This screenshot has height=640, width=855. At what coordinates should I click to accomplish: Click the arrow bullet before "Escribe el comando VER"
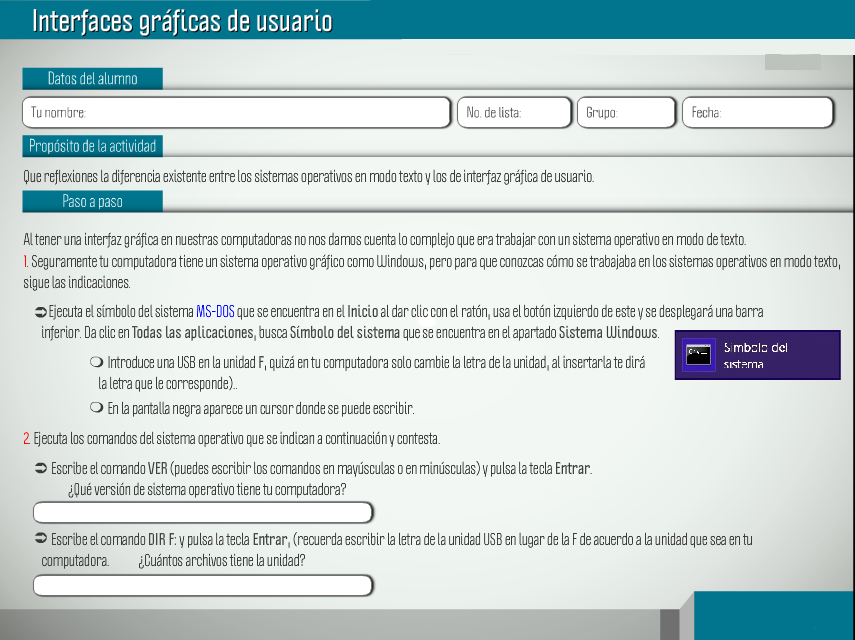pyautogui.click(x=41, y=469)
